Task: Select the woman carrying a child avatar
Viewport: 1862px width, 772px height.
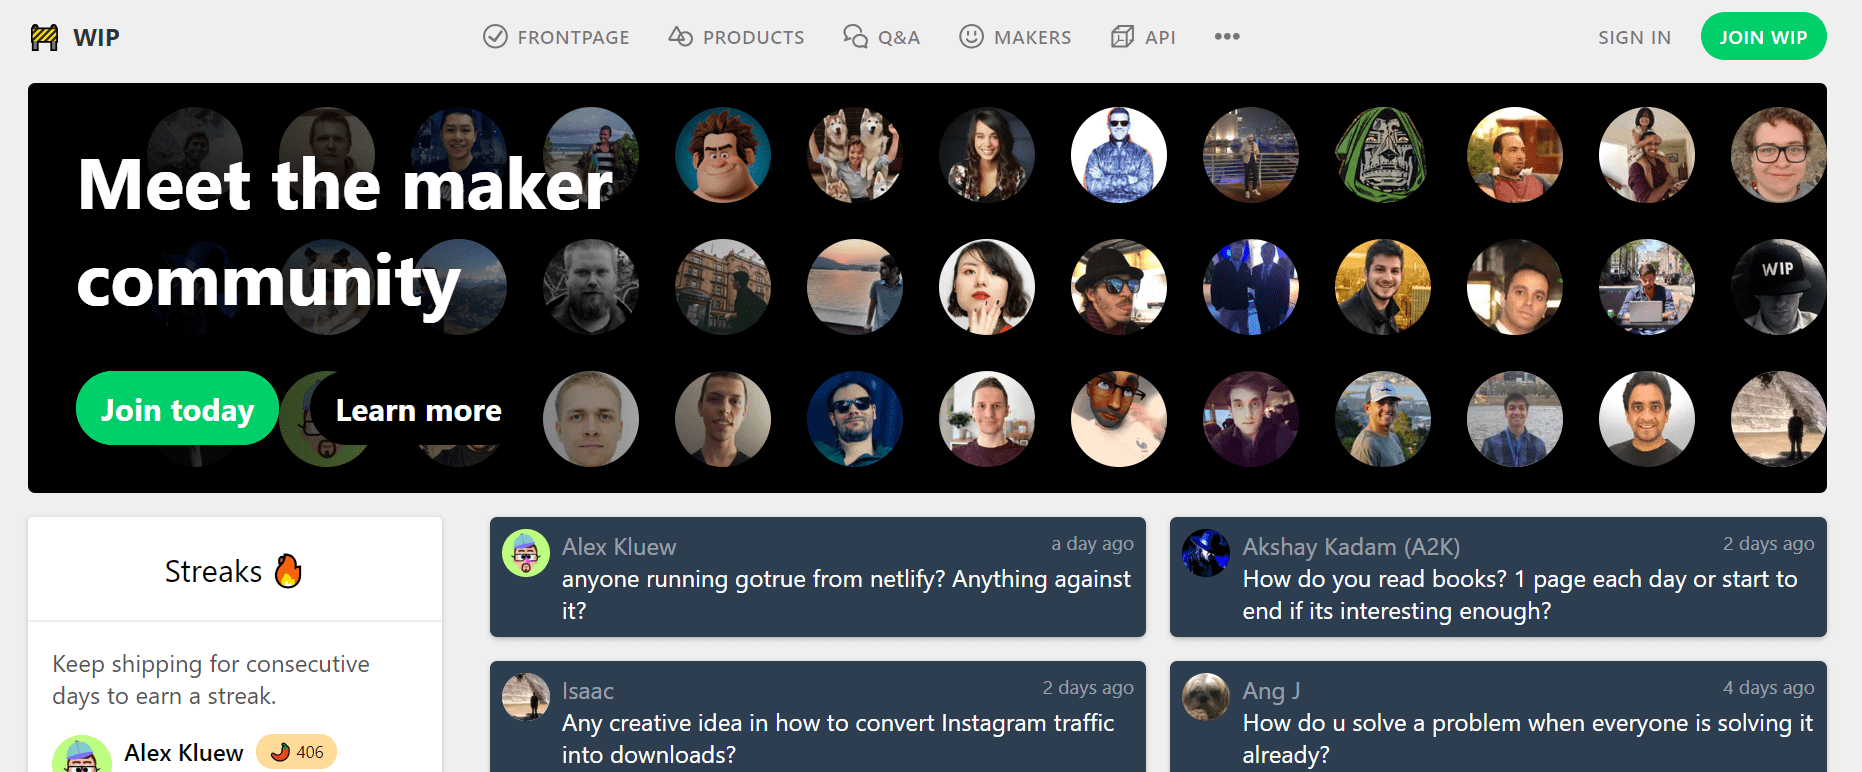Action: coord(1647,155)
